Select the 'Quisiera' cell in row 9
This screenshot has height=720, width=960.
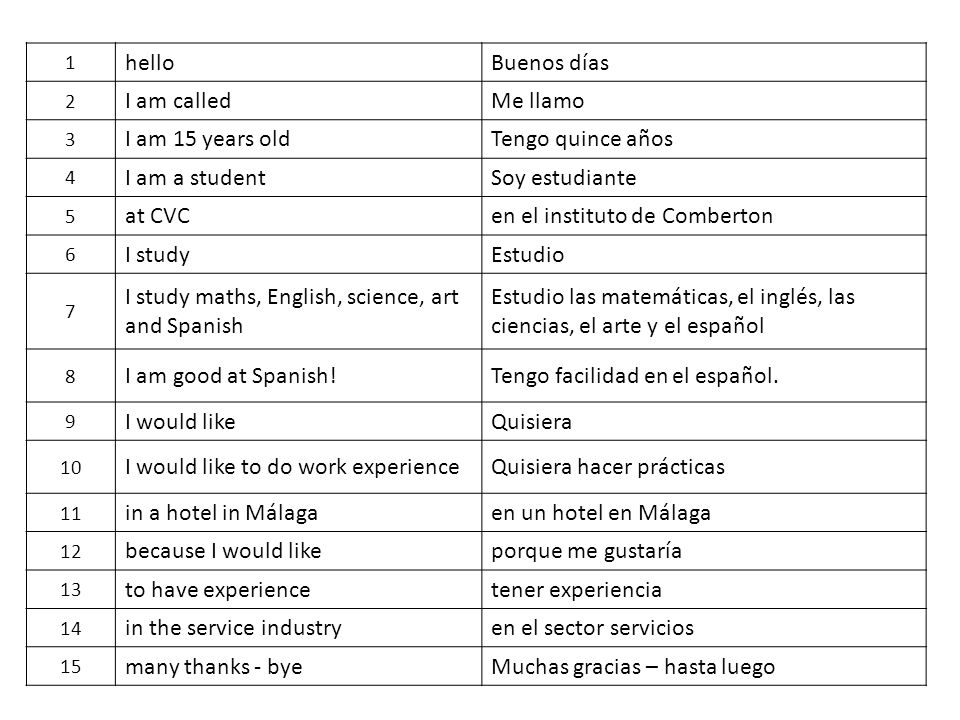click(x=703, y=421)
